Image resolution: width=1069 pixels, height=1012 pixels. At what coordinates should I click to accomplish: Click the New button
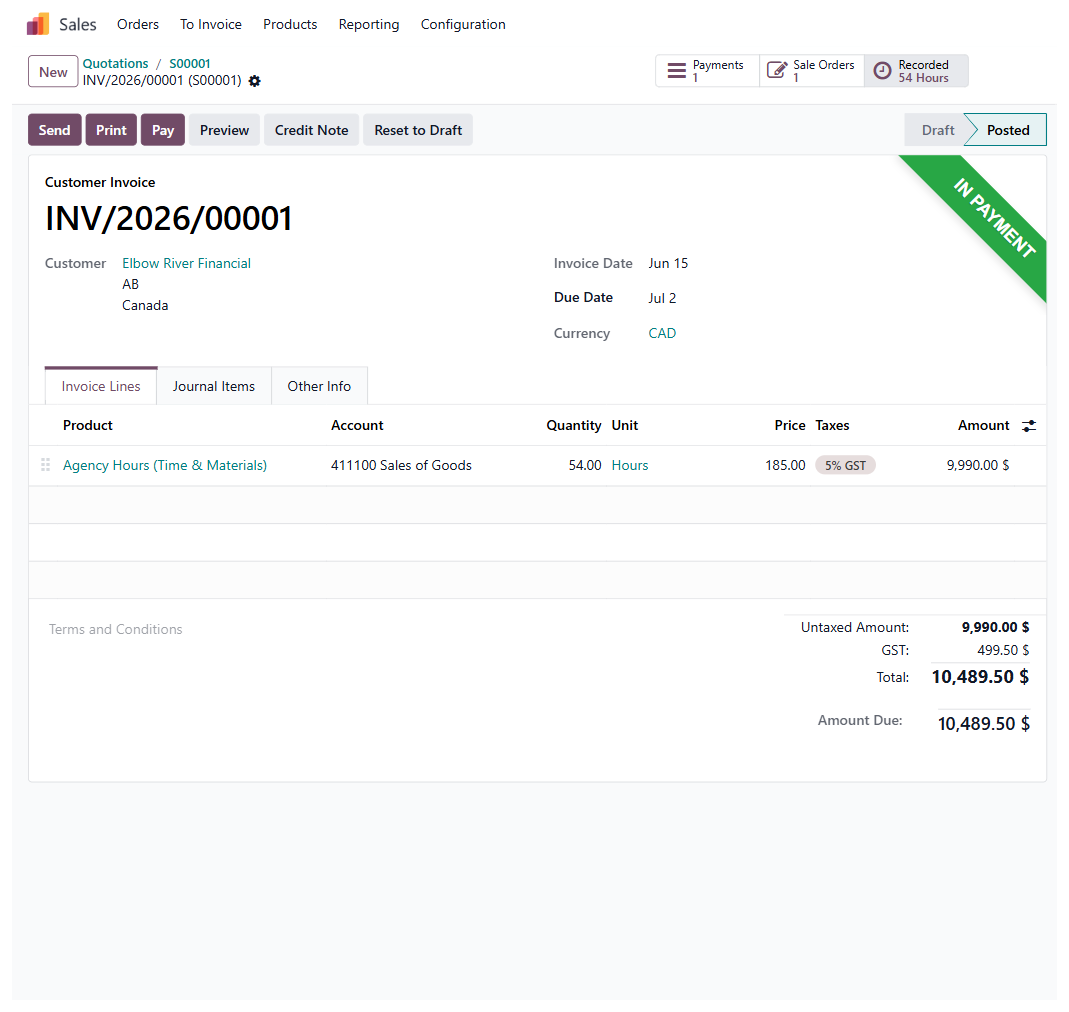click(53, 72)
